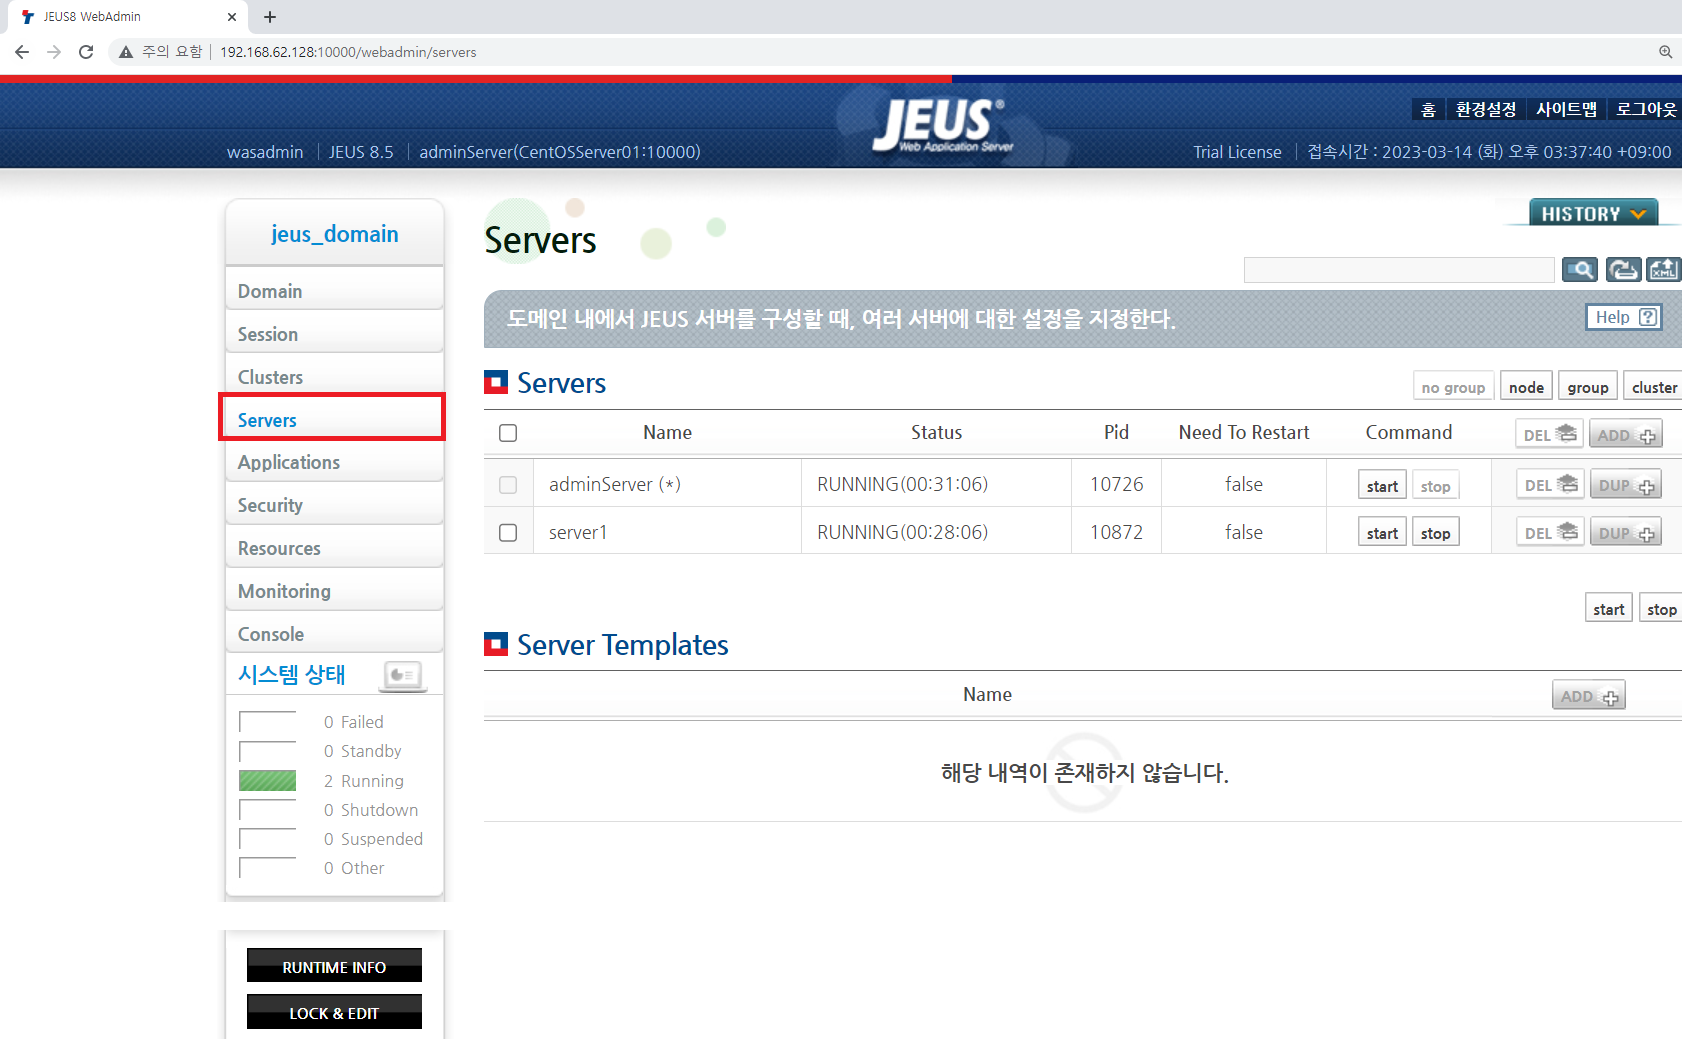Click start for adminServer
1682x1041 pixels.
1382,486
